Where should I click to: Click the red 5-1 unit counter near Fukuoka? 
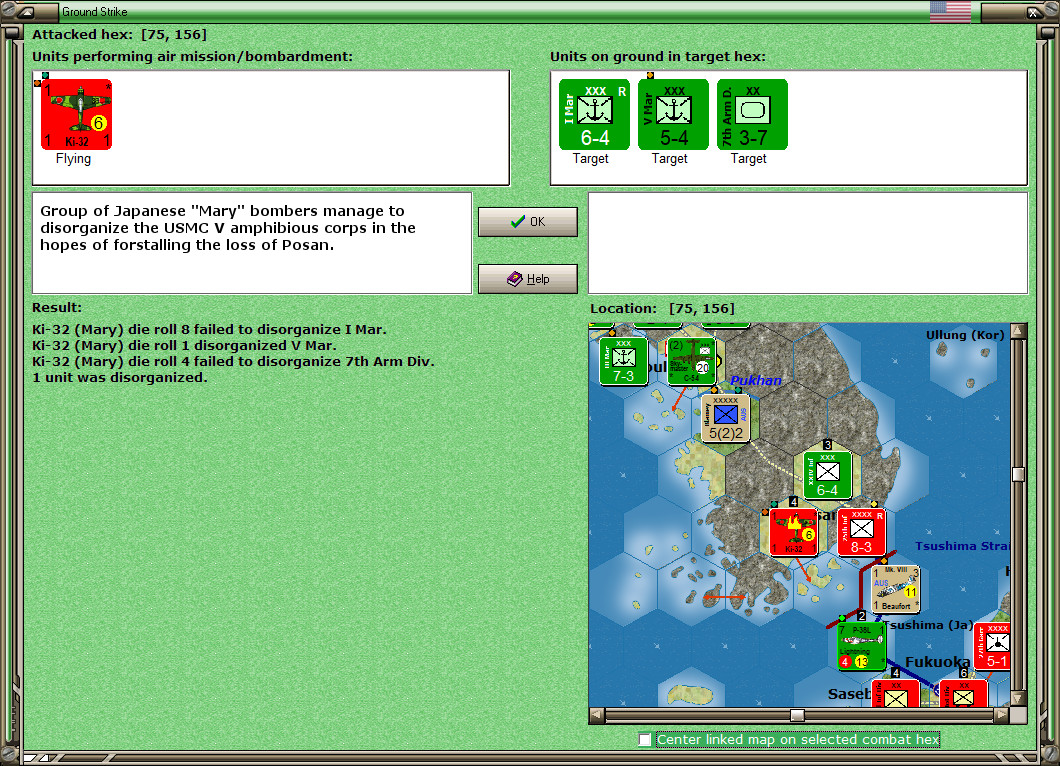(992, 647)
